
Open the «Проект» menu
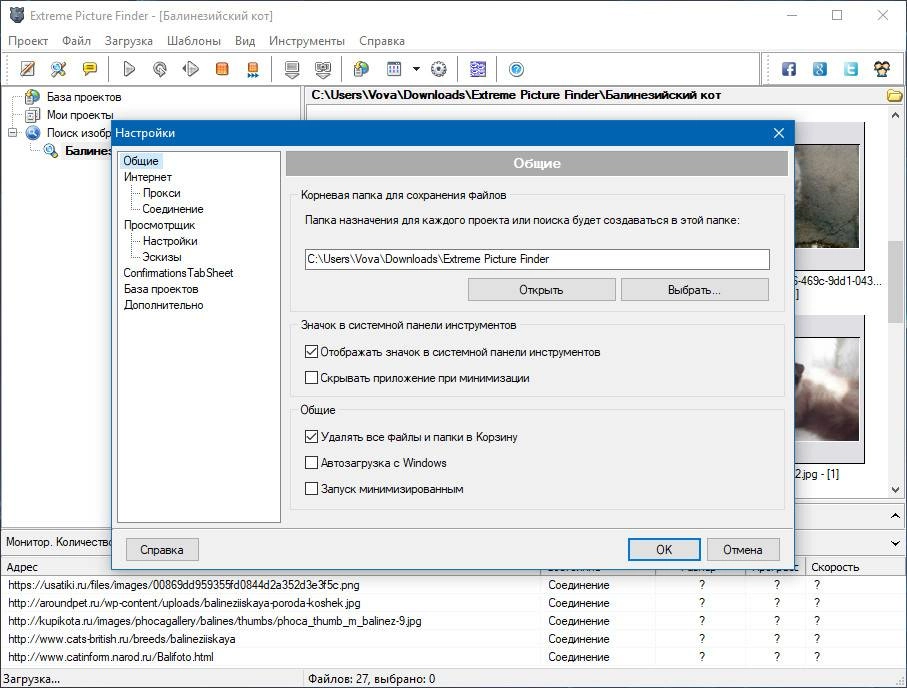coord(28,41)
